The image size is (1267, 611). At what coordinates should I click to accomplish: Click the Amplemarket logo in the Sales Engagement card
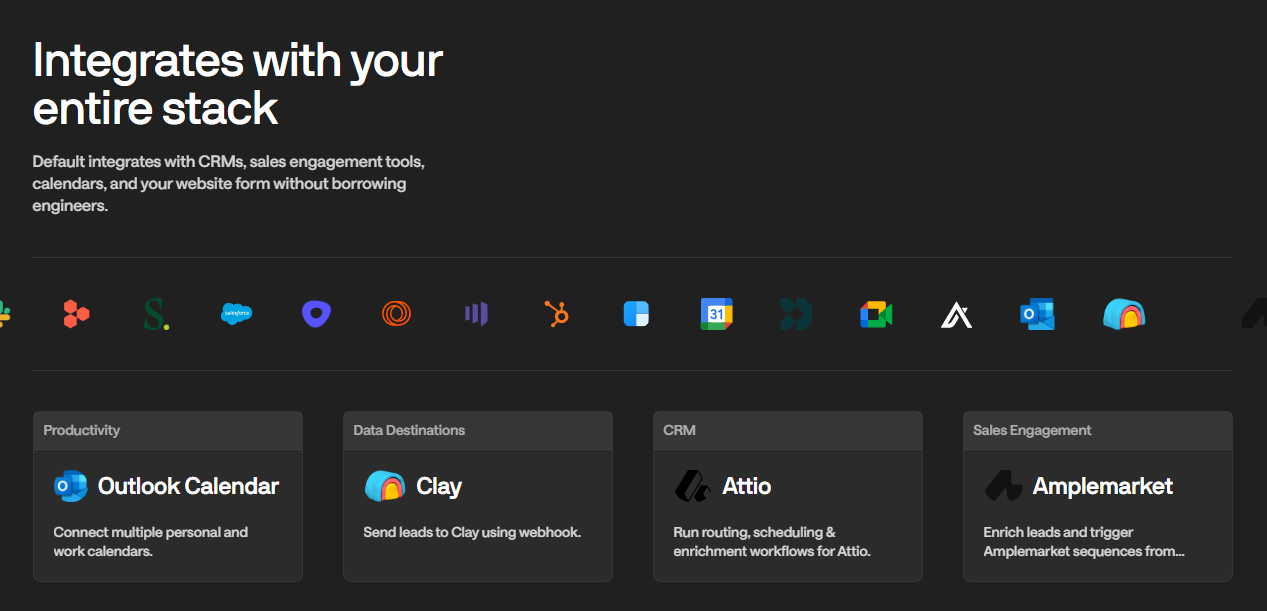click(x=1003, y=487)
